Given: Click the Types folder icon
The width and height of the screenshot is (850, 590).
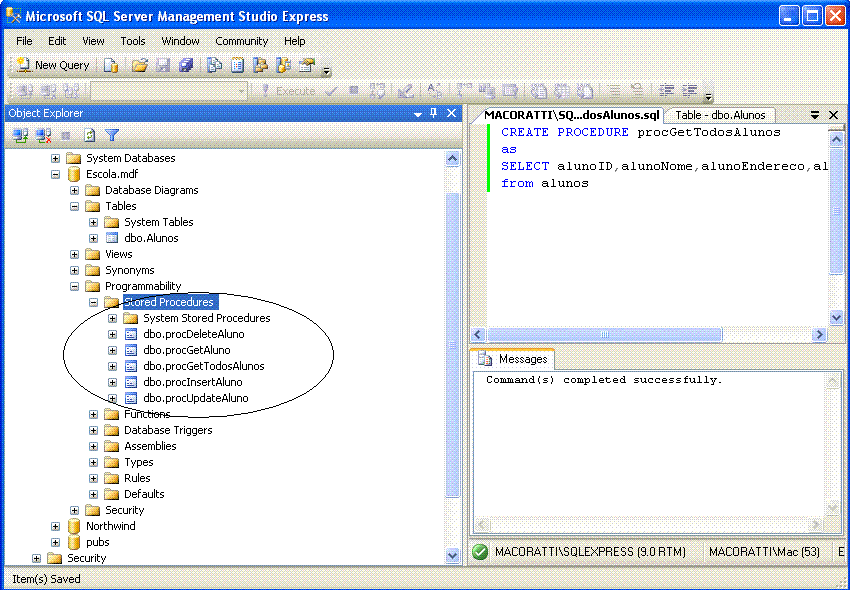Looking at the screenshot, I should [111, 462].
